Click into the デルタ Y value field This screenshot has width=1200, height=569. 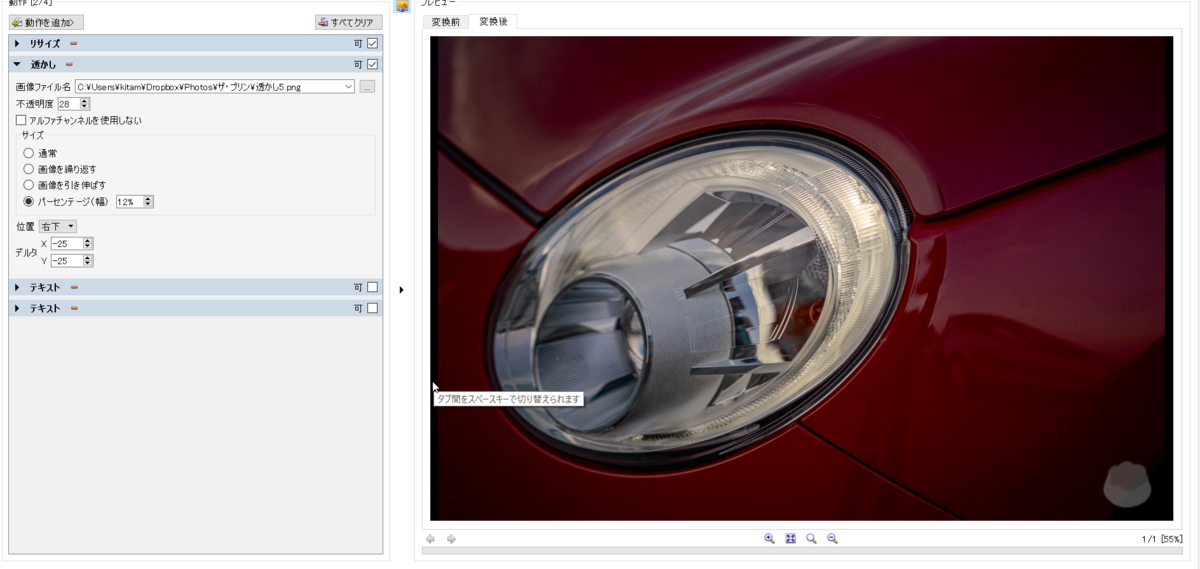(x=66, y=261)
